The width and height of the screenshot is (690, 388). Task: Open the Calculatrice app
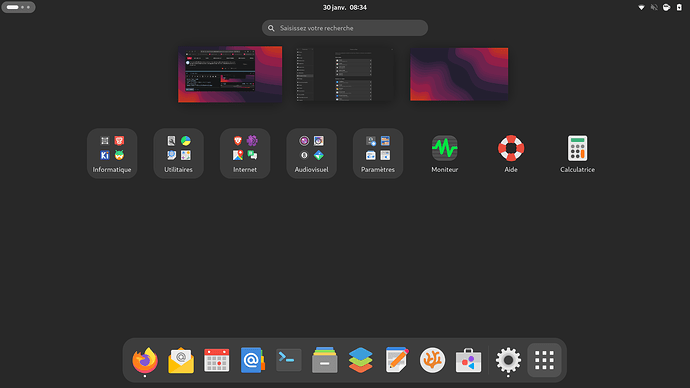[577, 154]
